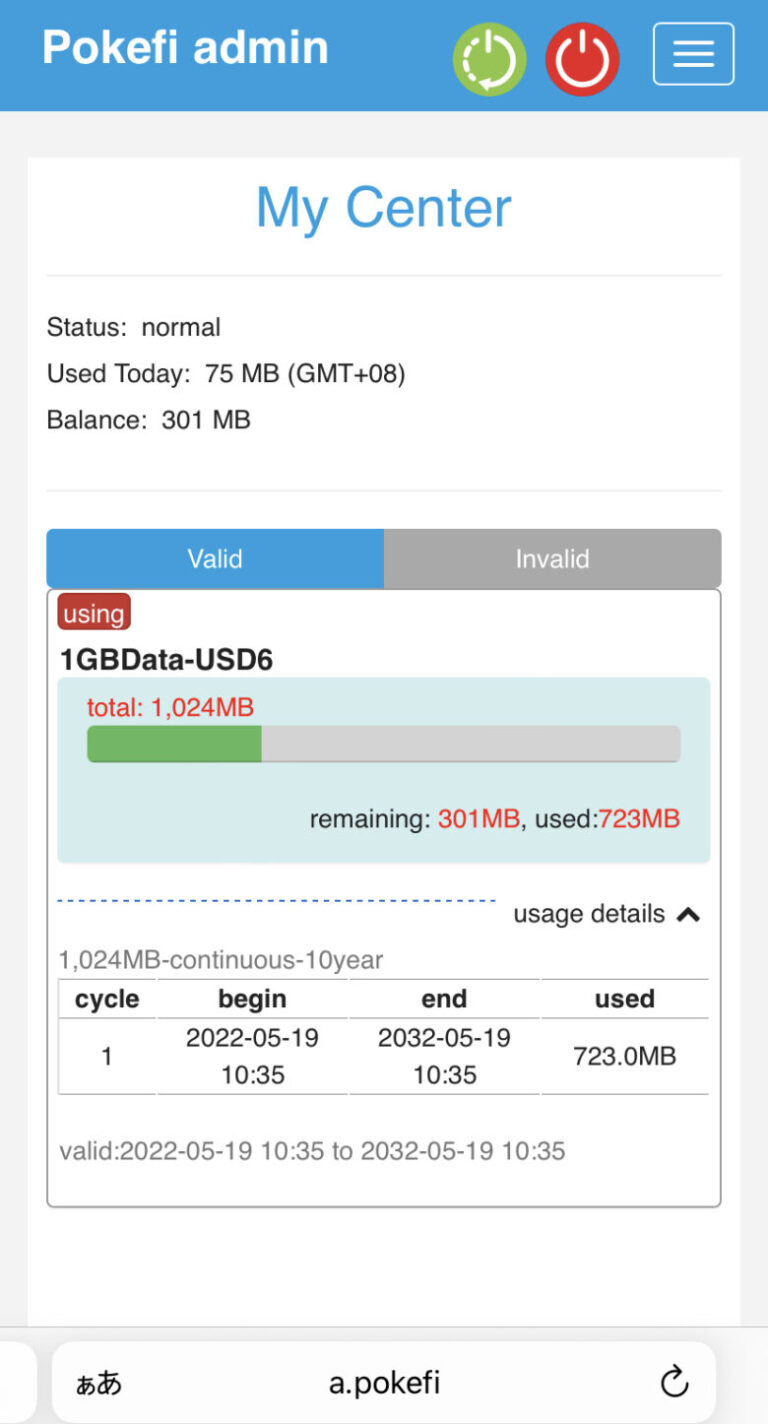The height and width of the screenshot is (1424, 768).
Task: Click the cycle column header
Action: 107,999
